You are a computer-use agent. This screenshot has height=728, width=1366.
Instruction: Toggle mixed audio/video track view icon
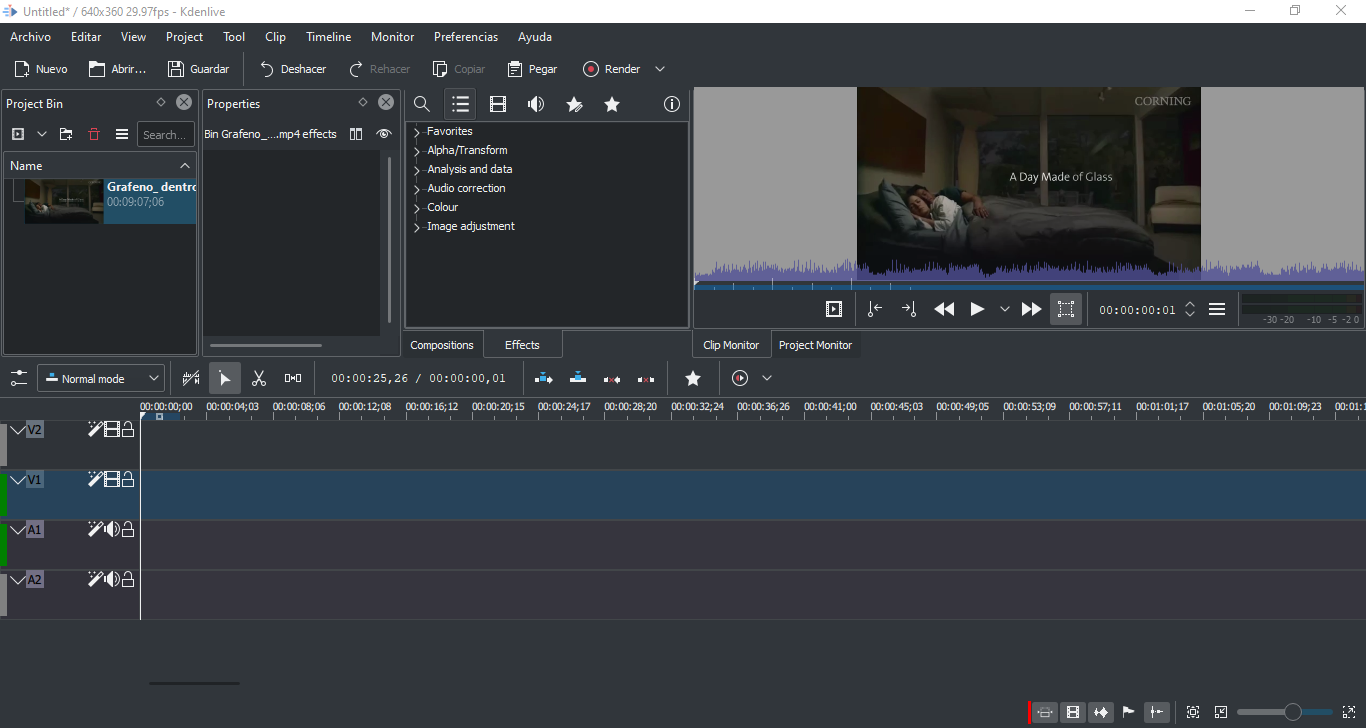coord(191,378)
